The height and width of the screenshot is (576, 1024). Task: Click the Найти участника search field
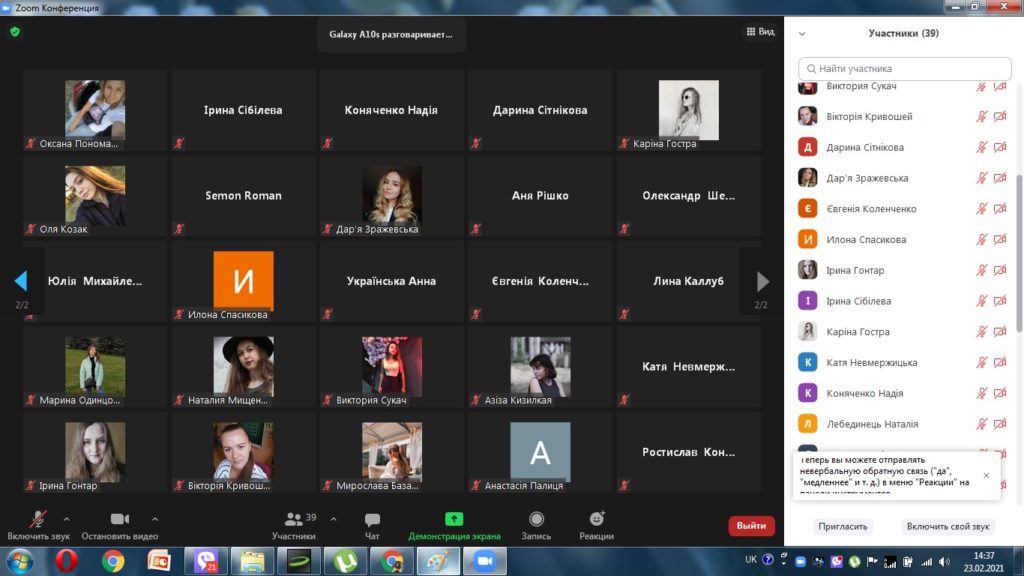[897, 69]
